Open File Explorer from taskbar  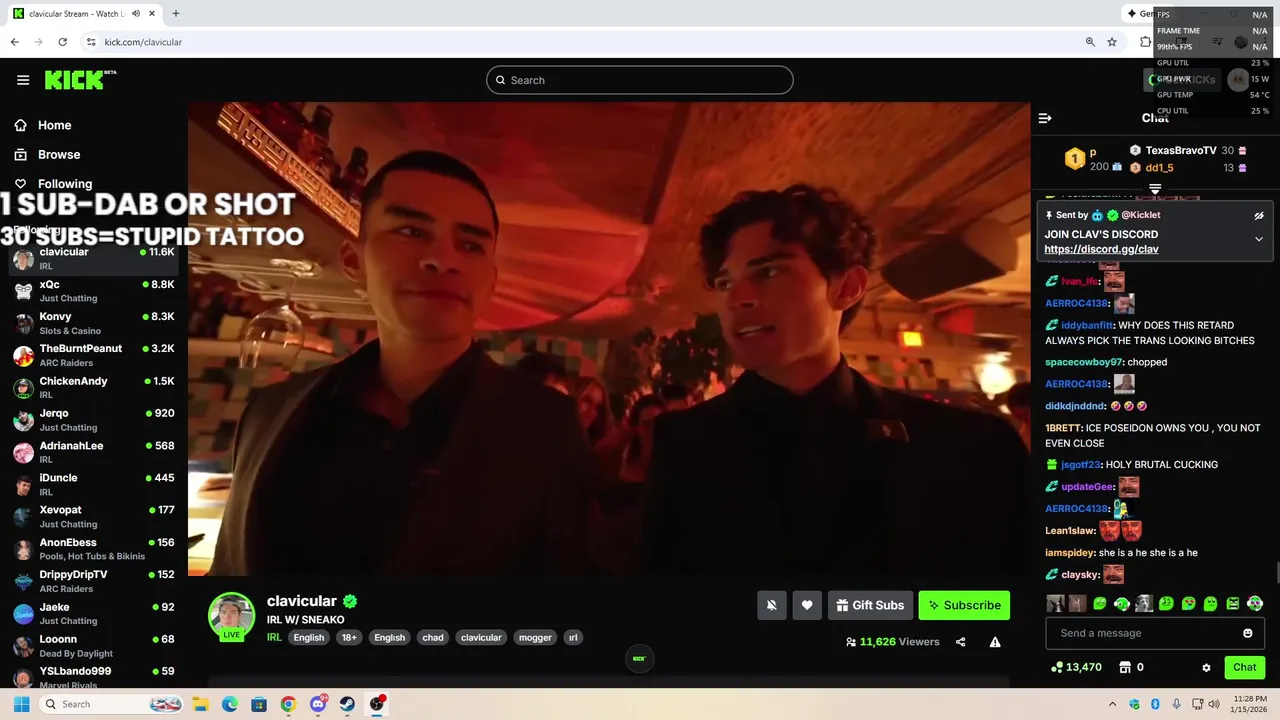coord(201,704)
